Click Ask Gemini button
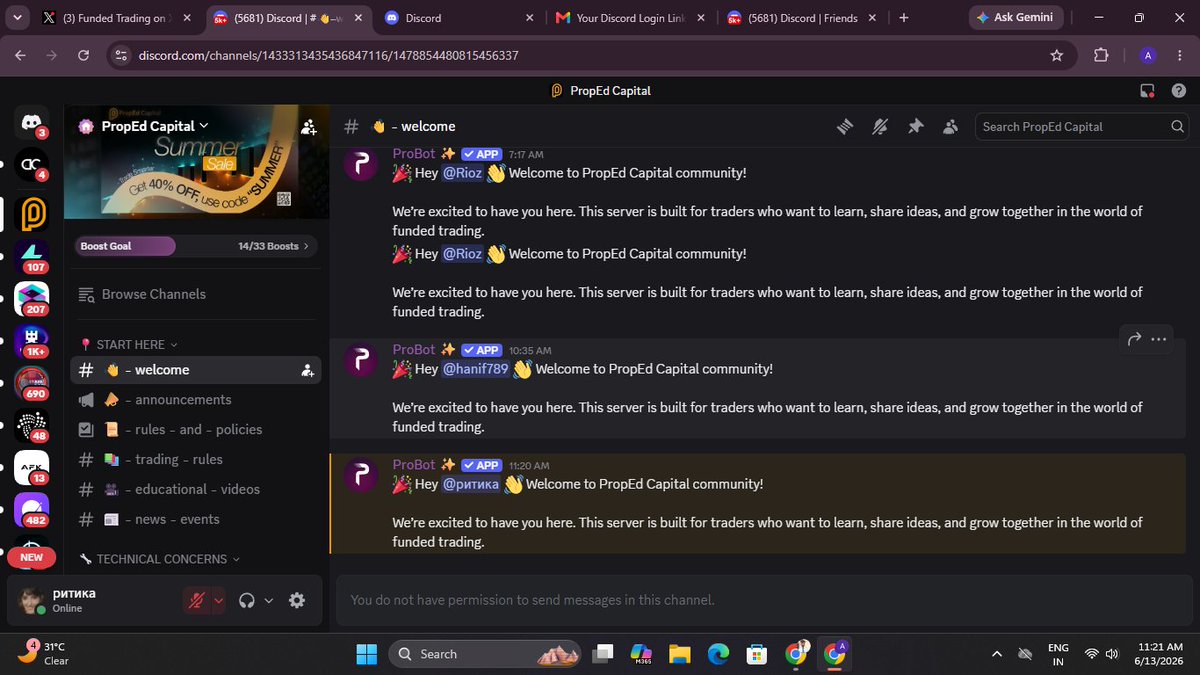 point(1018,18)
